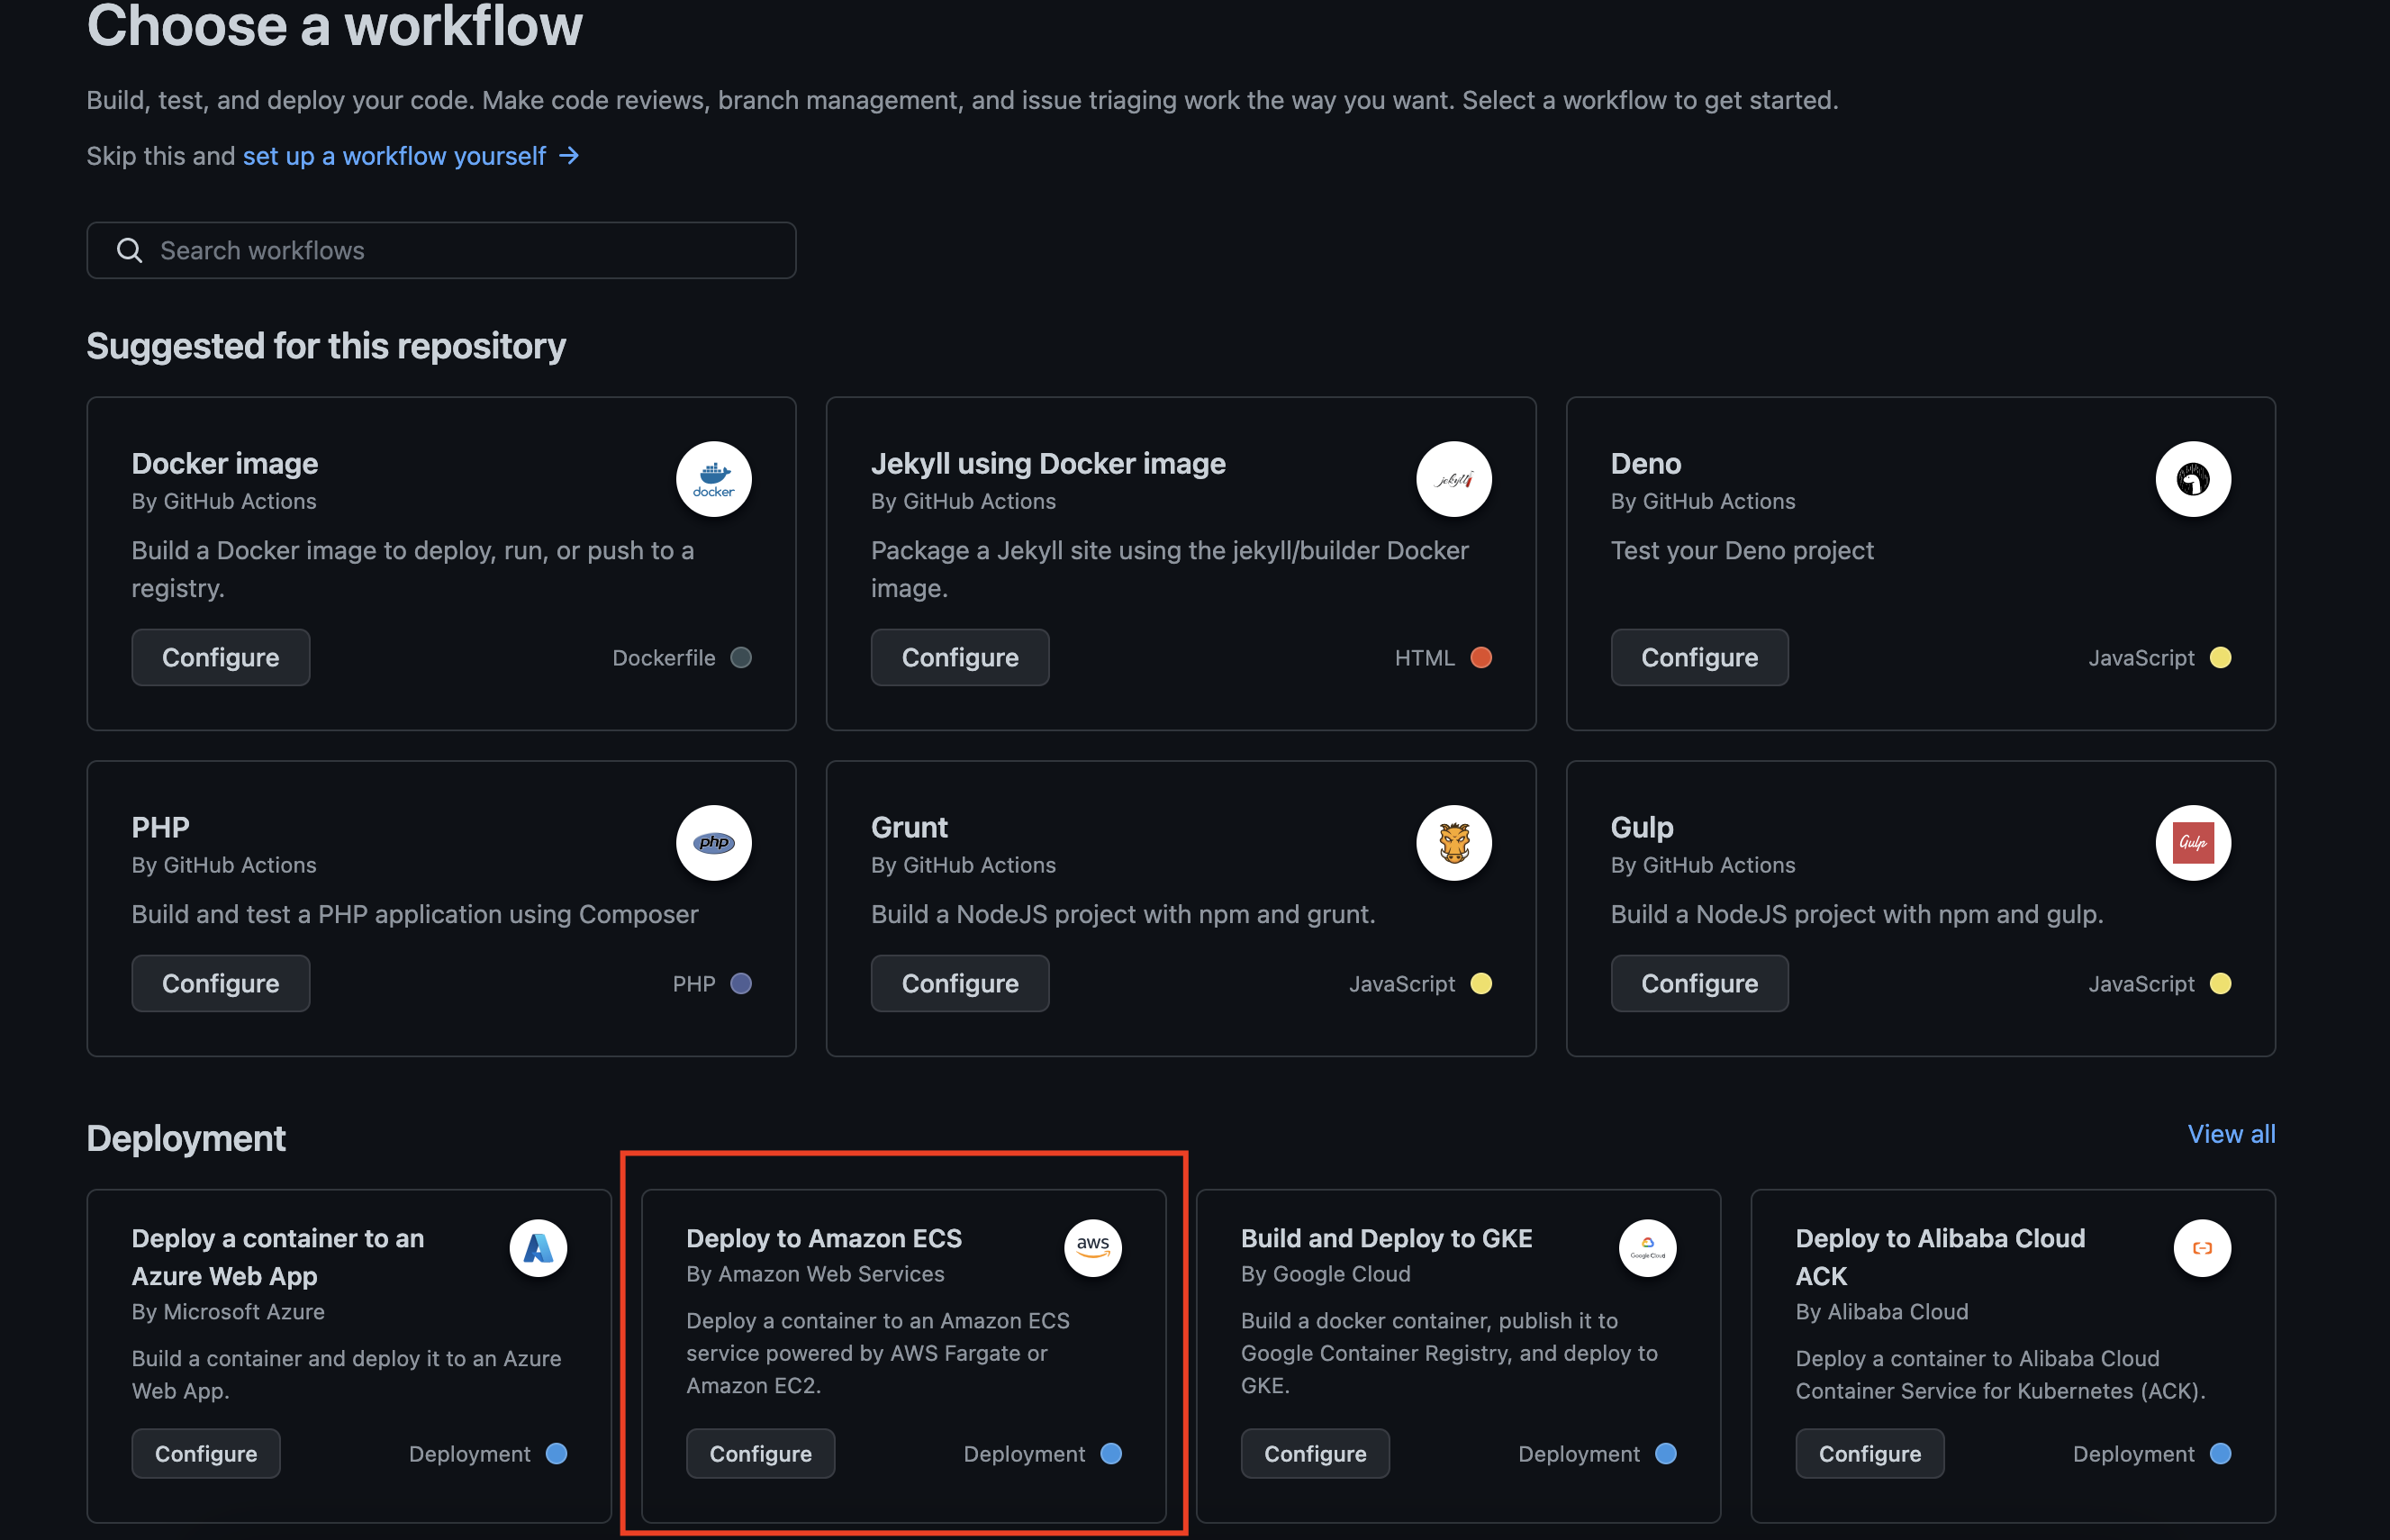2390x1540 pixels.
Task: Click the PHP logo icon
Action: point(713,843)
